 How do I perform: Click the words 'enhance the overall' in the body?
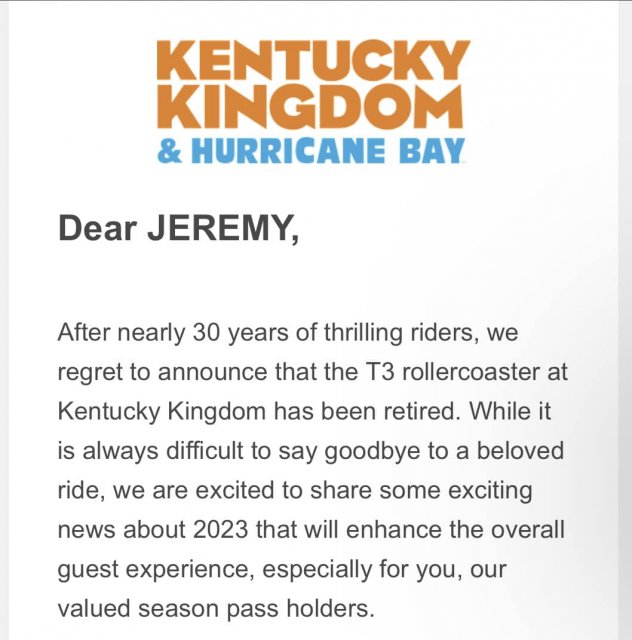tap(456, 529)
